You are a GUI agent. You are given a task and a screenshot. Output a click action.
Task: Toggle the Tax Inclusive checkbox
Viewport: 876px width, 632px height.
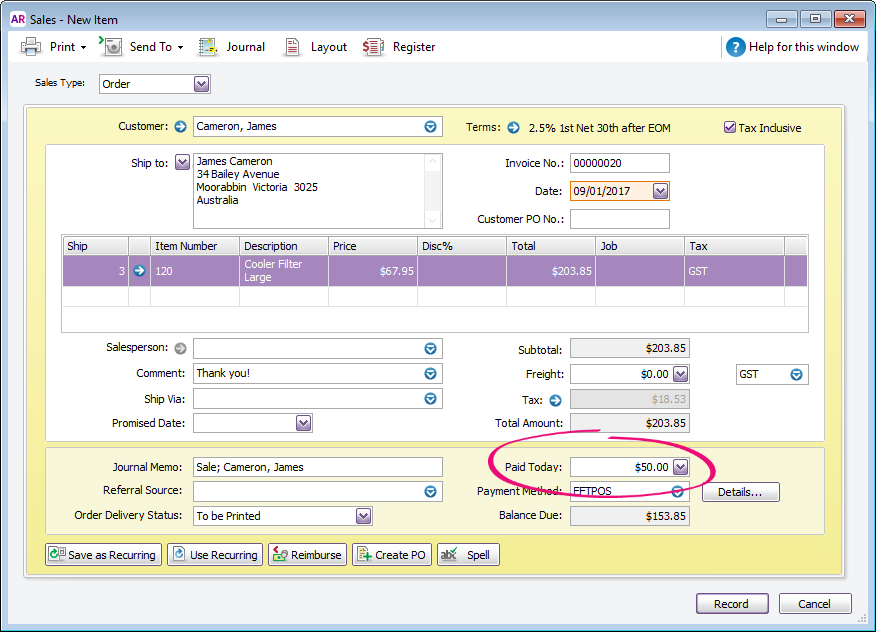pos(730,128)
